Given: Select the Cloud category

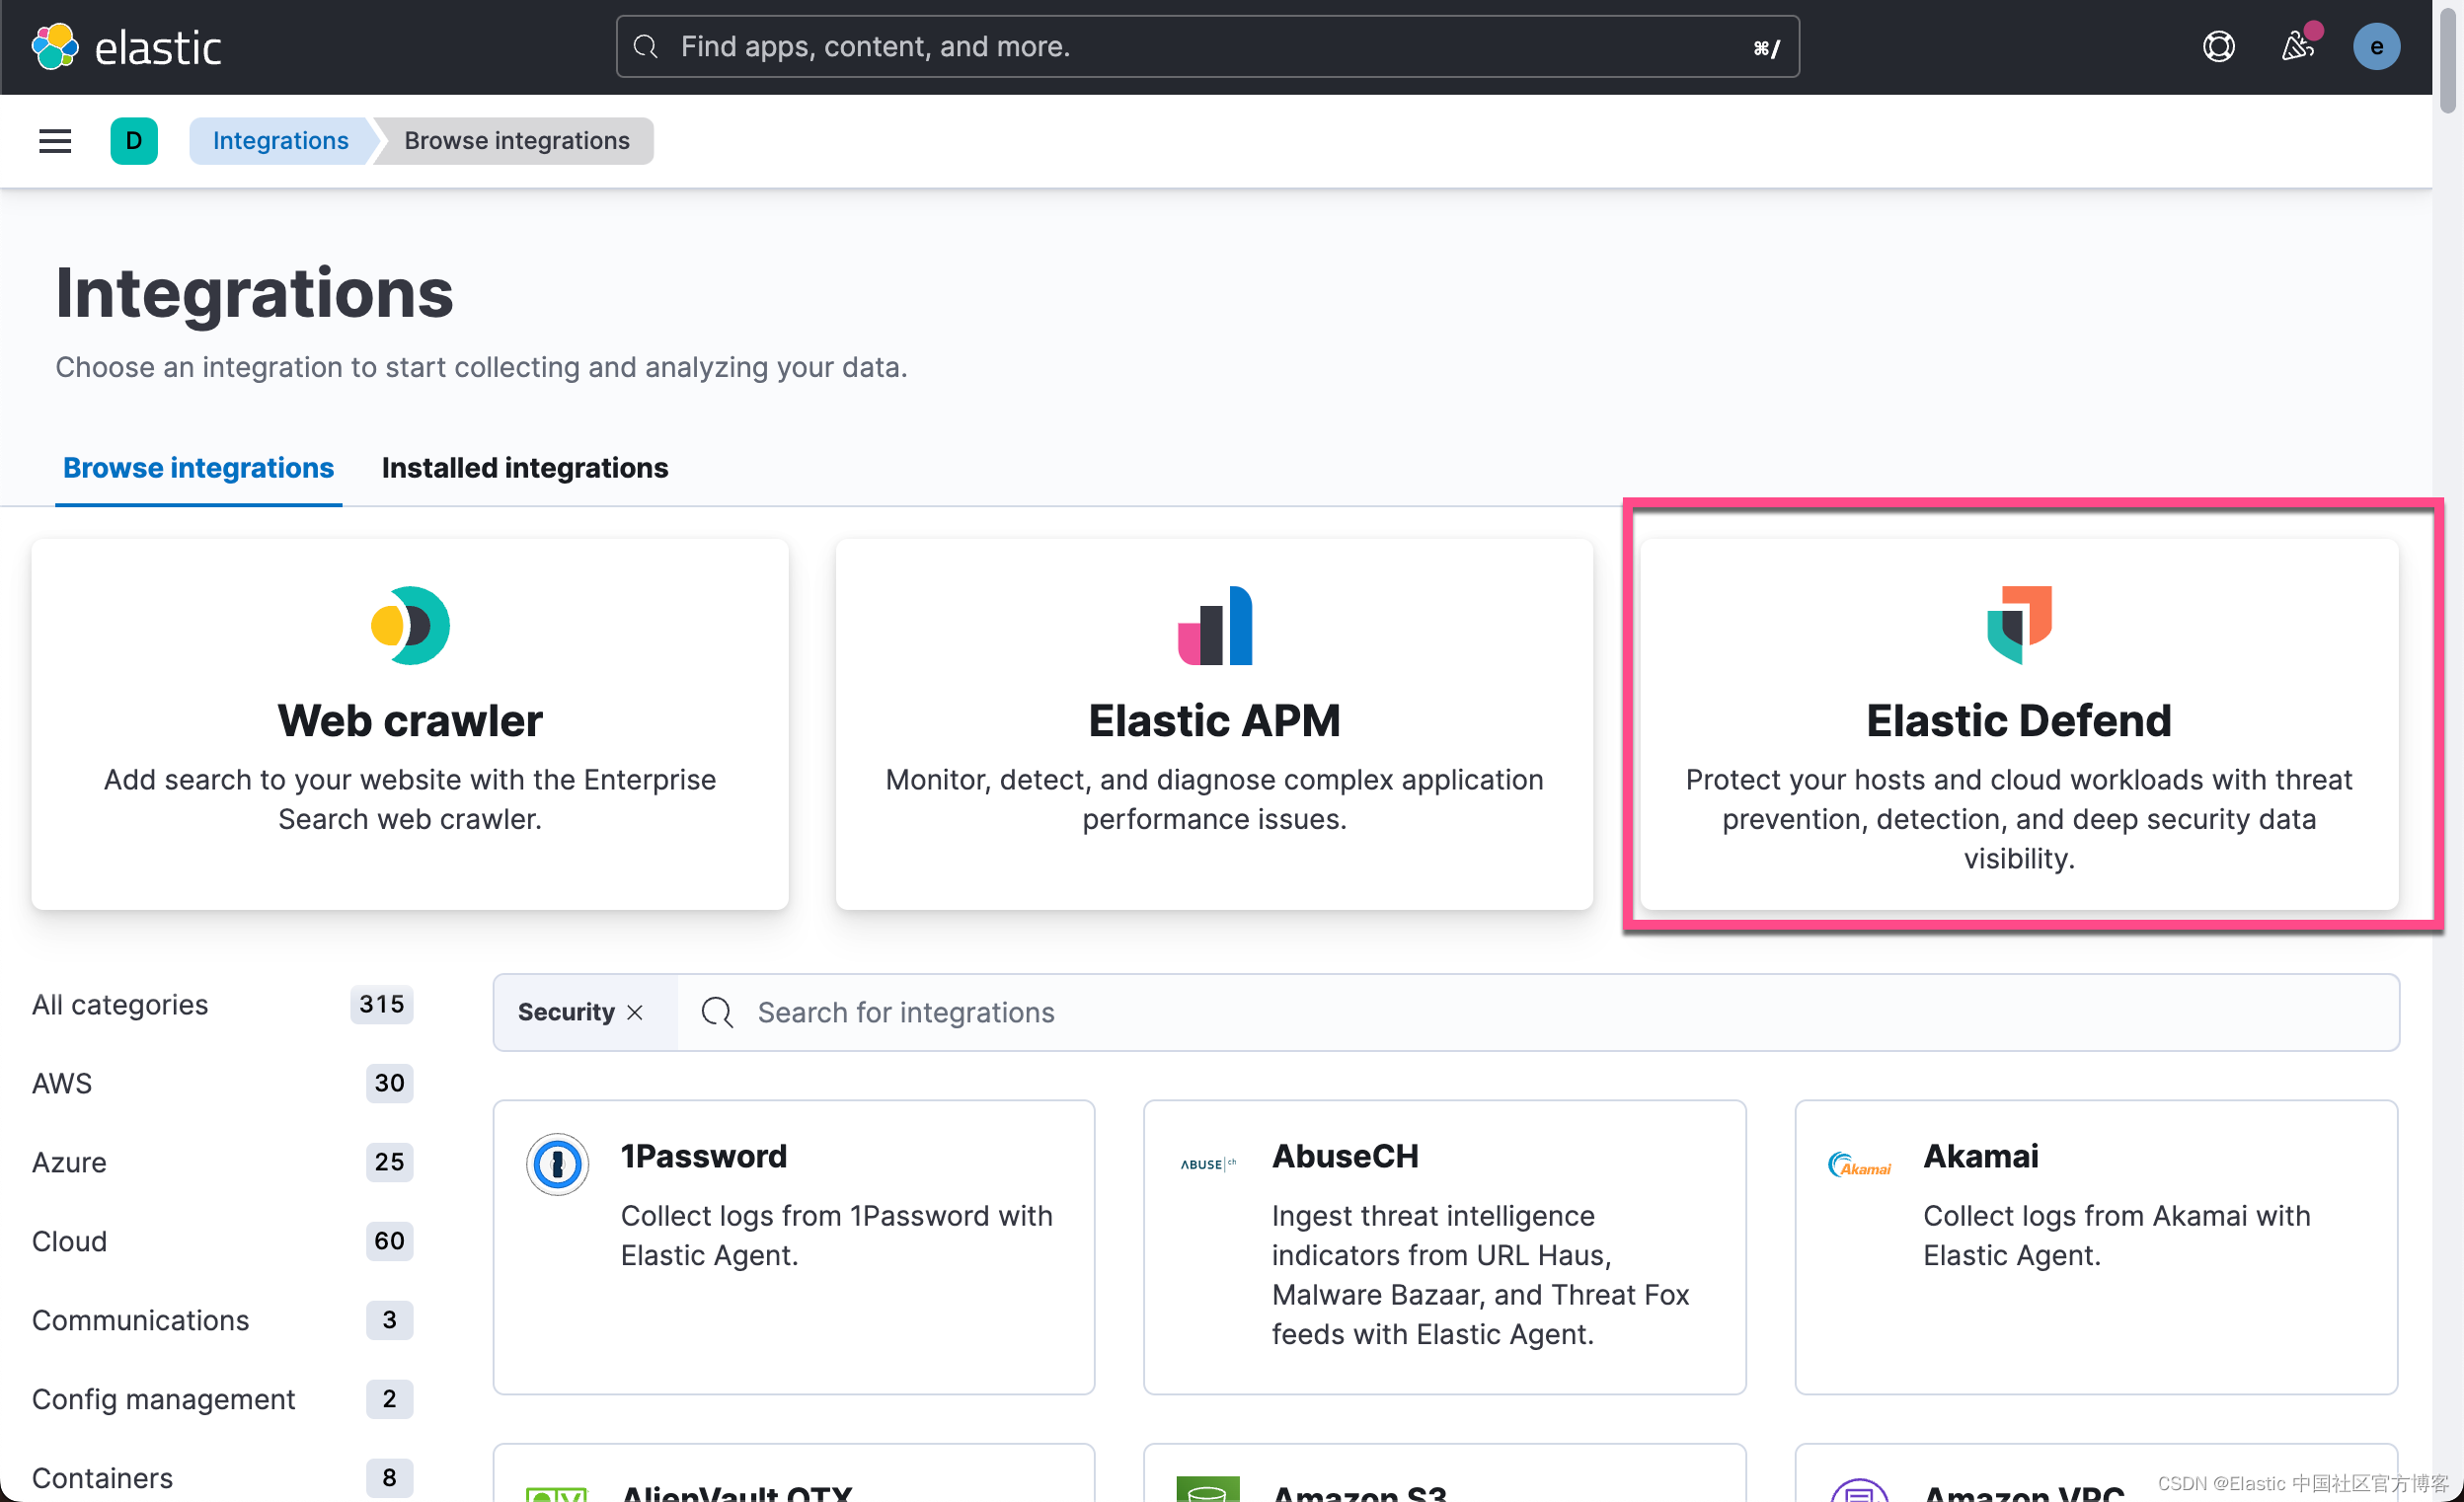Looking at the screenshot, I should click(x=222, y=1241).
